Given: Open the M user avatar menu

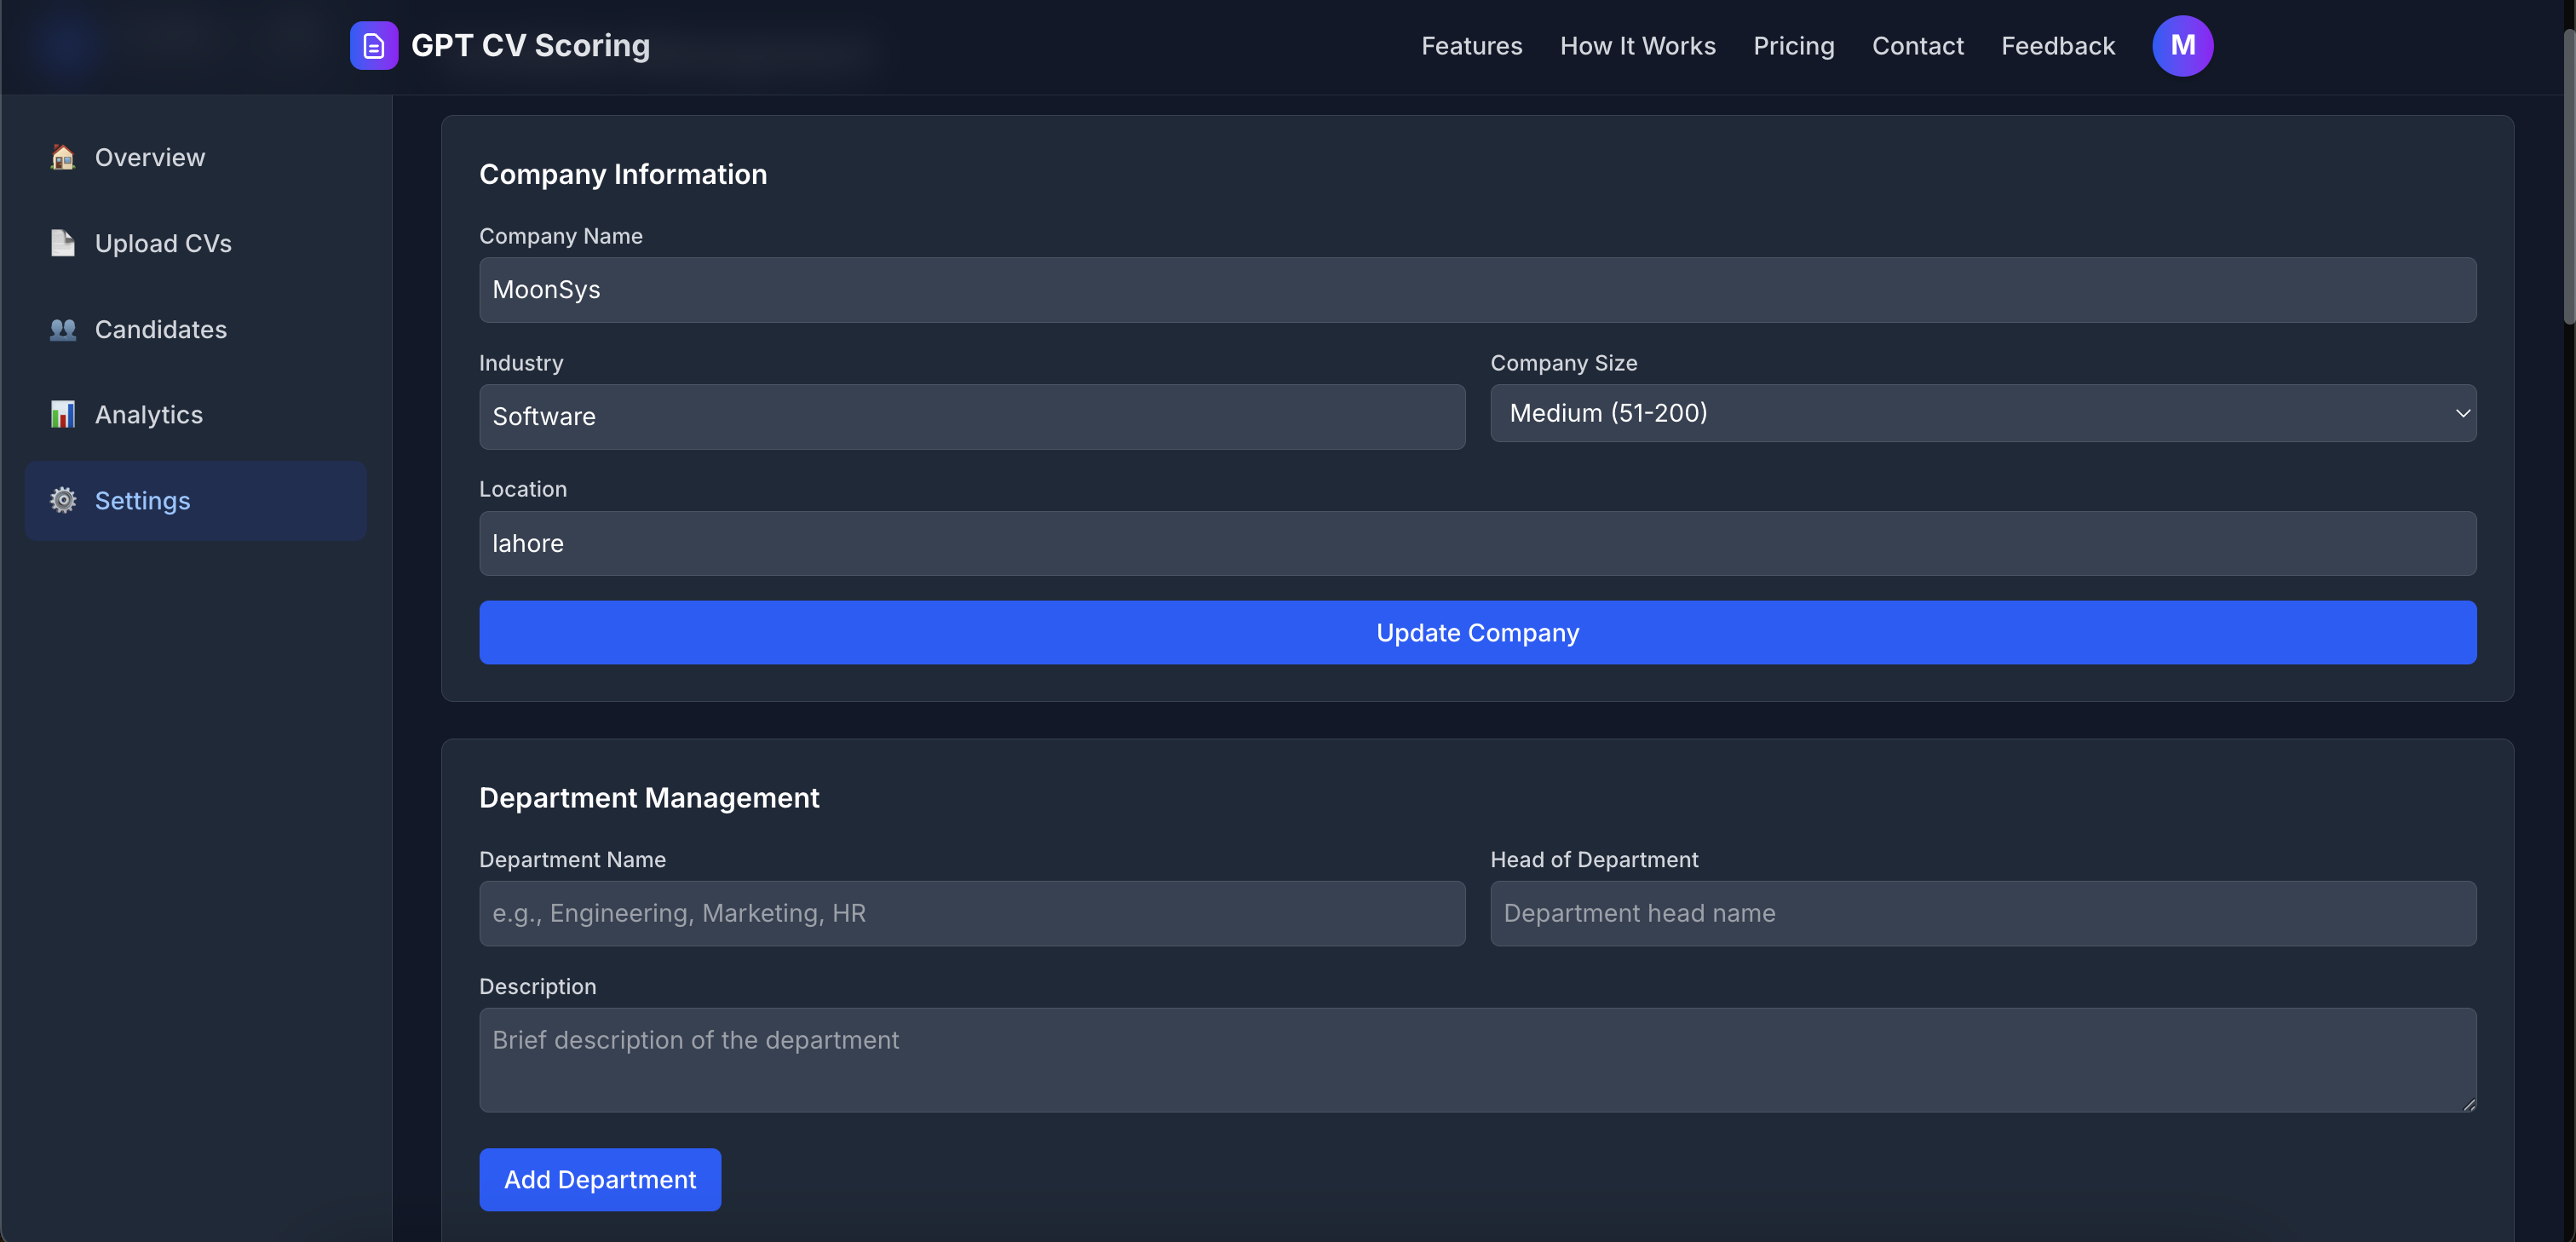Looking at the screenshot, I should 2182,46.
